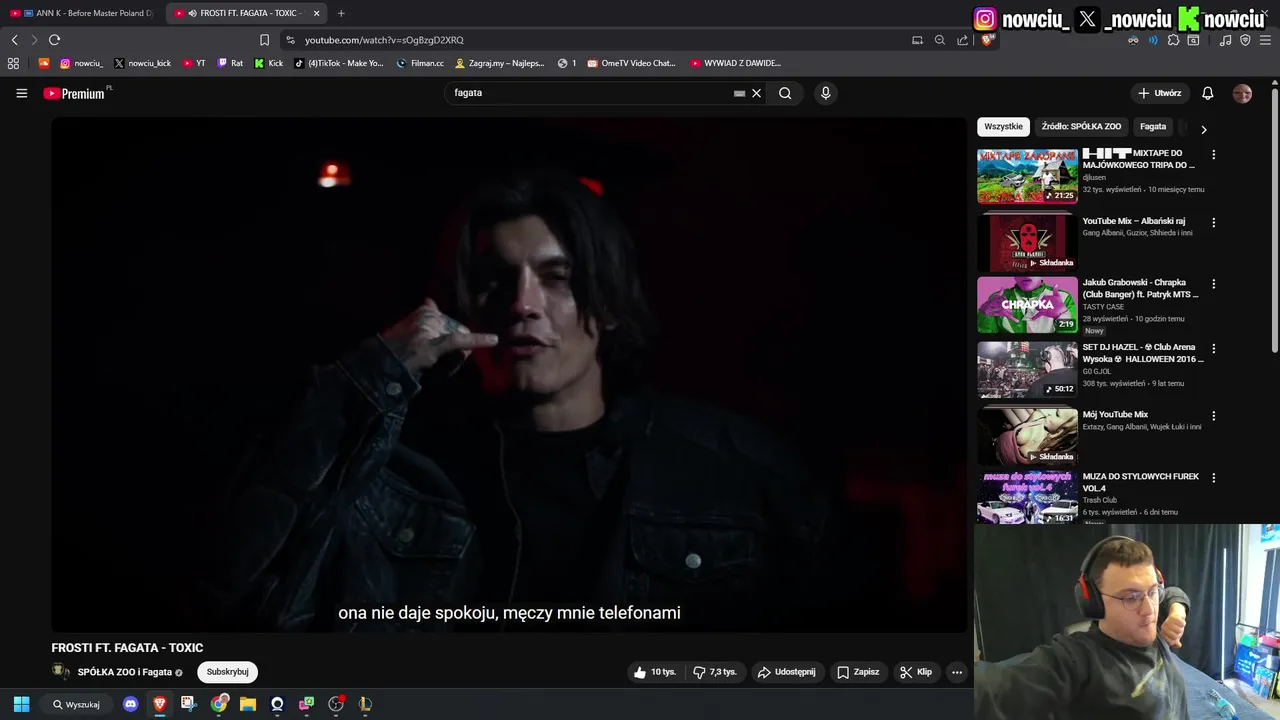Subscribe with the Subskrybuj button
The width and height of the screenshot is (1280, 720).
(228, 672)
